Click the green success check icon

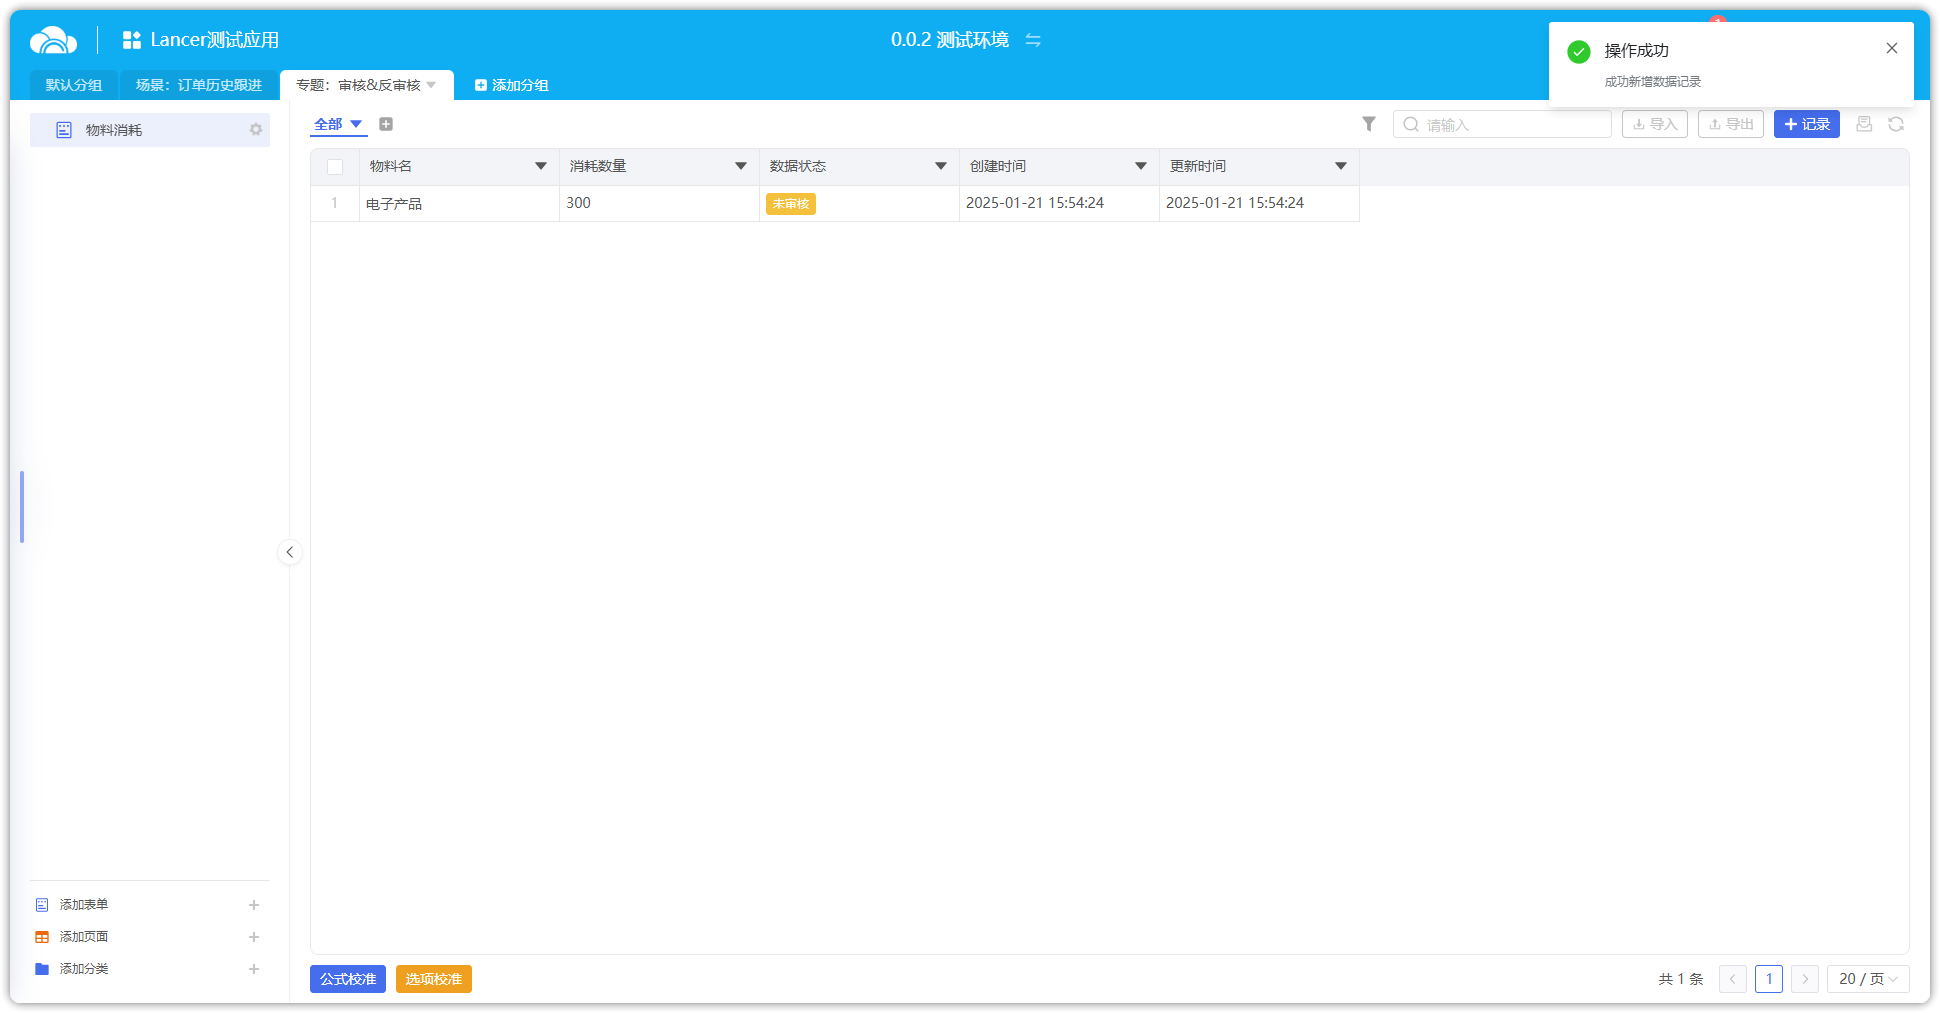coord(1579,52)
